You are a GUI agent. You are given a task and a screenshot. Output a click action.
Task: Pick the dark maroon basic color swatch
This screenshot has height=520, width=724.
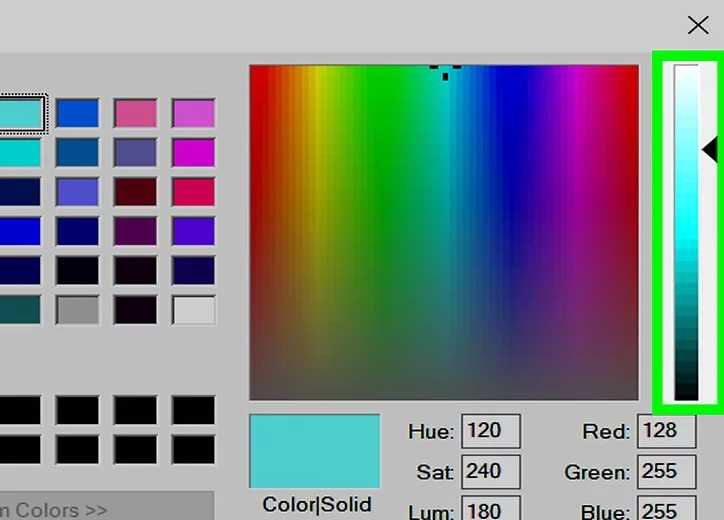[x=135, y=192]
